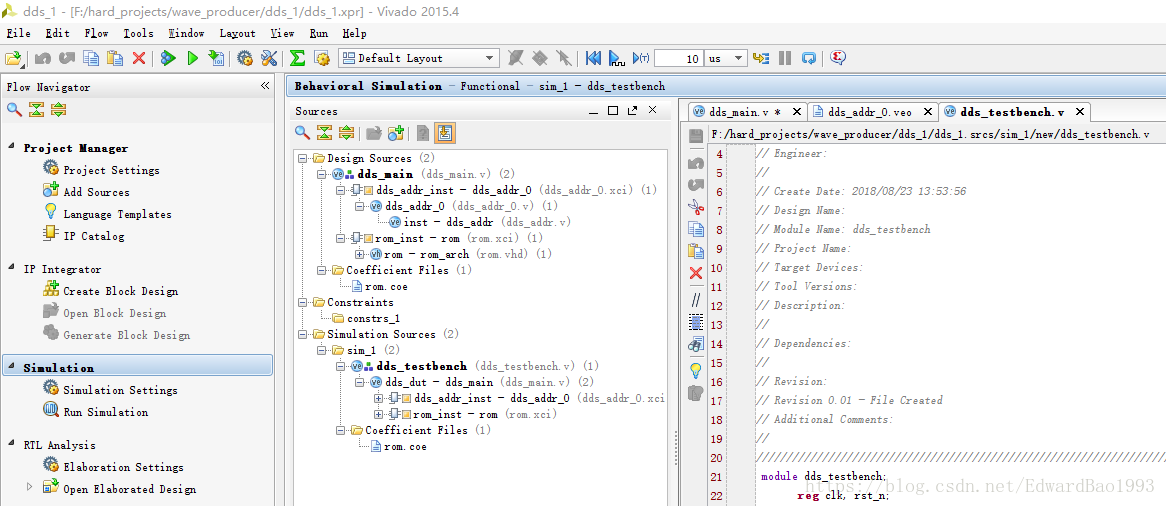Click the Flow Navigator search magnifier

pyautogui.click(x=14, y=109)
